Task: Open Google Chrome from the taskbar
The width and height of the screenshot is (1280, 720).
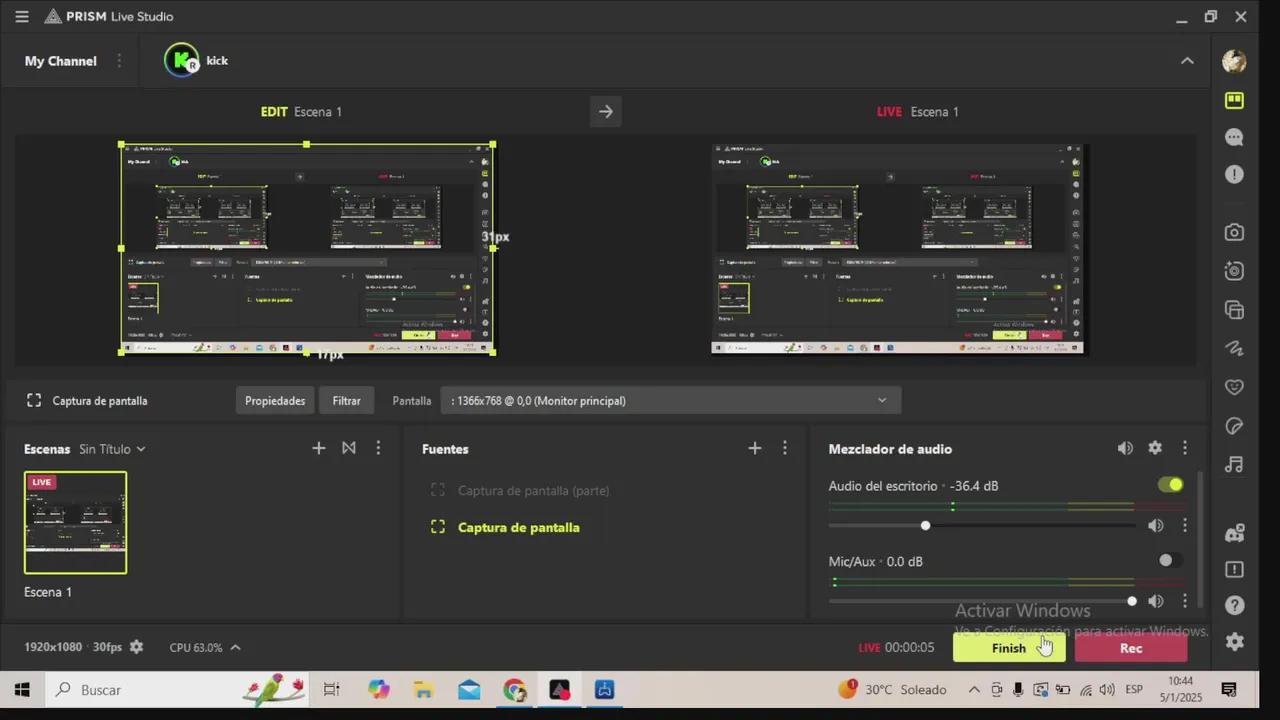Action: (x=514, y=689)
